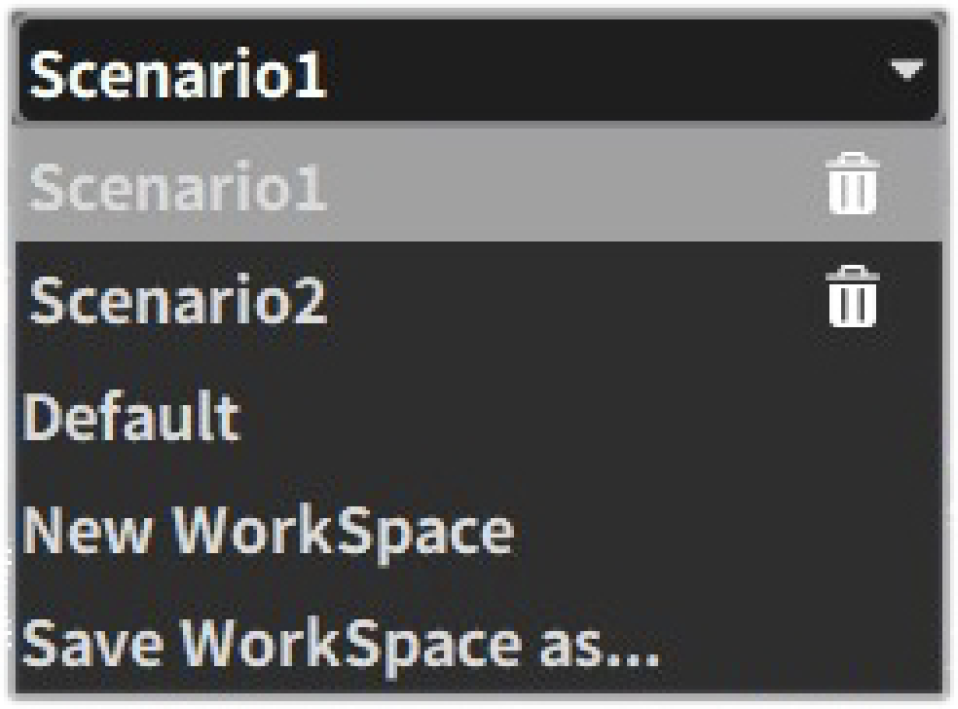The height and width of the screenshot is (709, 958).
Task: Delete the Scenario1 workspace using its trash icon
Action: [852, 185]
